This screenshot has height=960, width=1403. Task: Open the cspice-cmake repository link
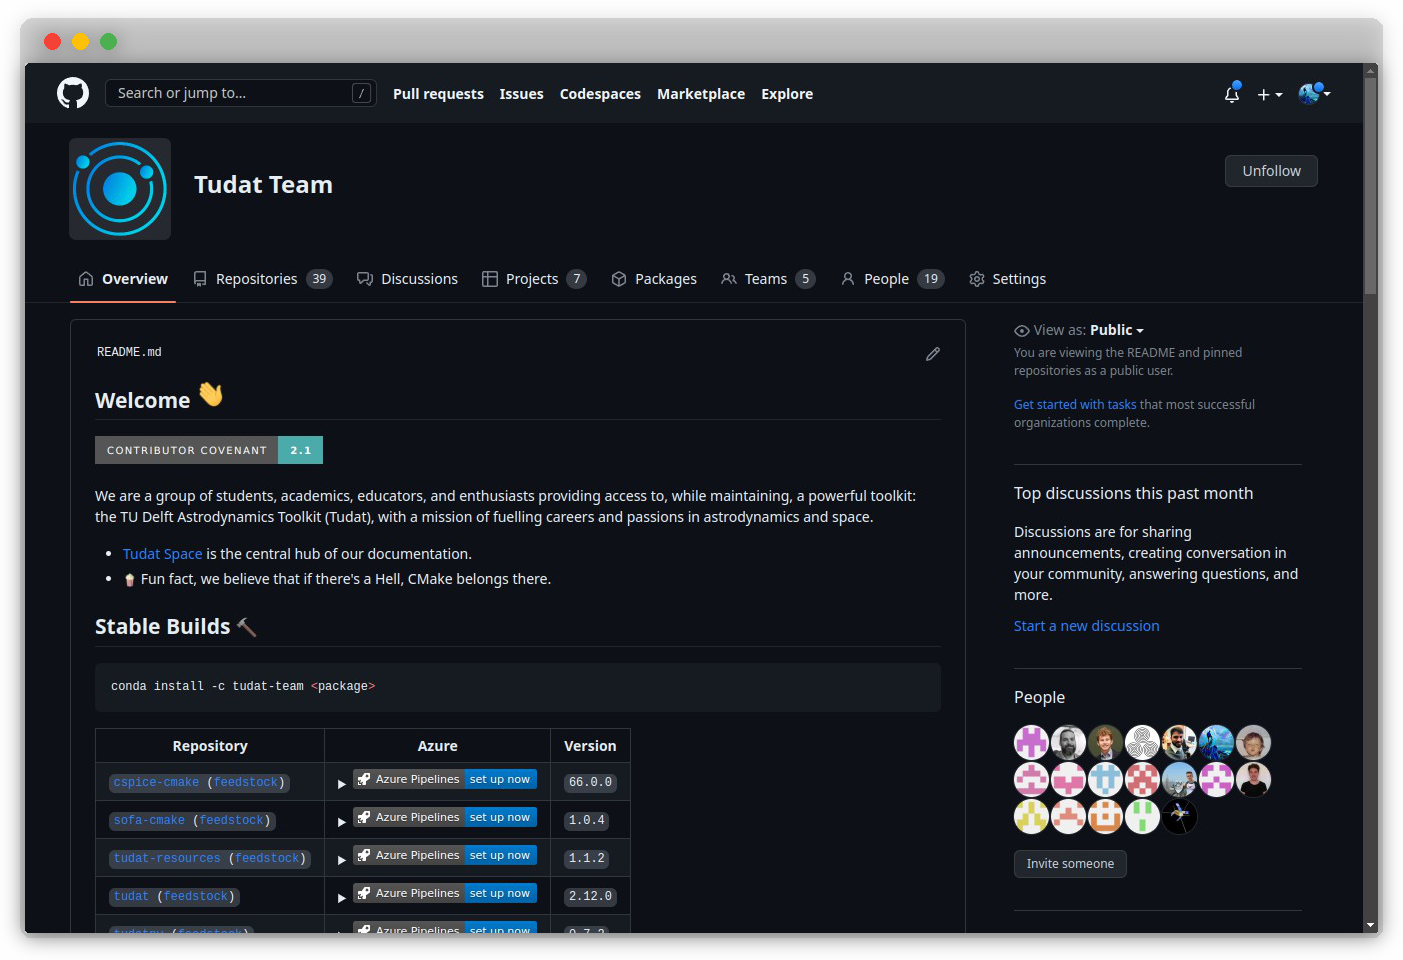click(x=156, y=783)
